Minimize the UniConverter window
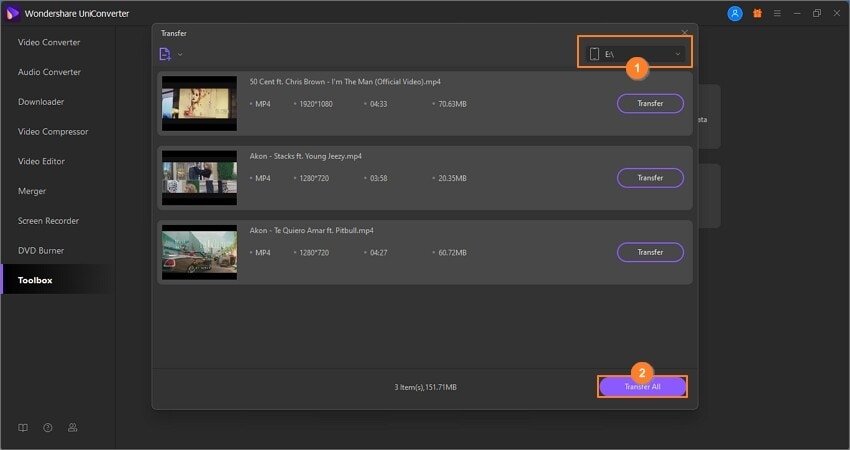Image resolution: width=850 pixels, height=450 pixels. [x=797, y=14]
